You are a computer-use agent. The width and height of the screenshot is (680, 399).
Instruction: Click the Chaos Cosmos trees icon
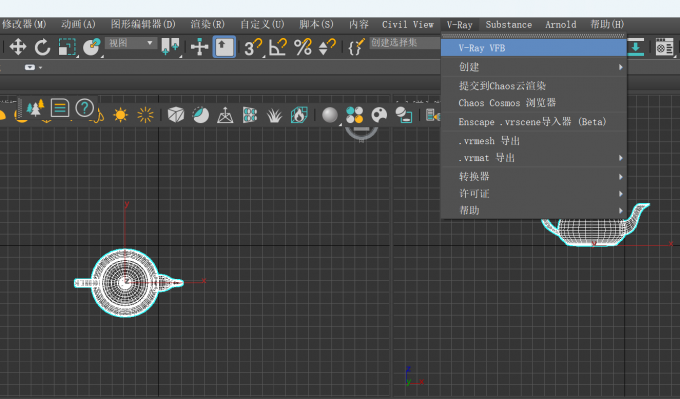pyautogui.click(x=36, y=108)
